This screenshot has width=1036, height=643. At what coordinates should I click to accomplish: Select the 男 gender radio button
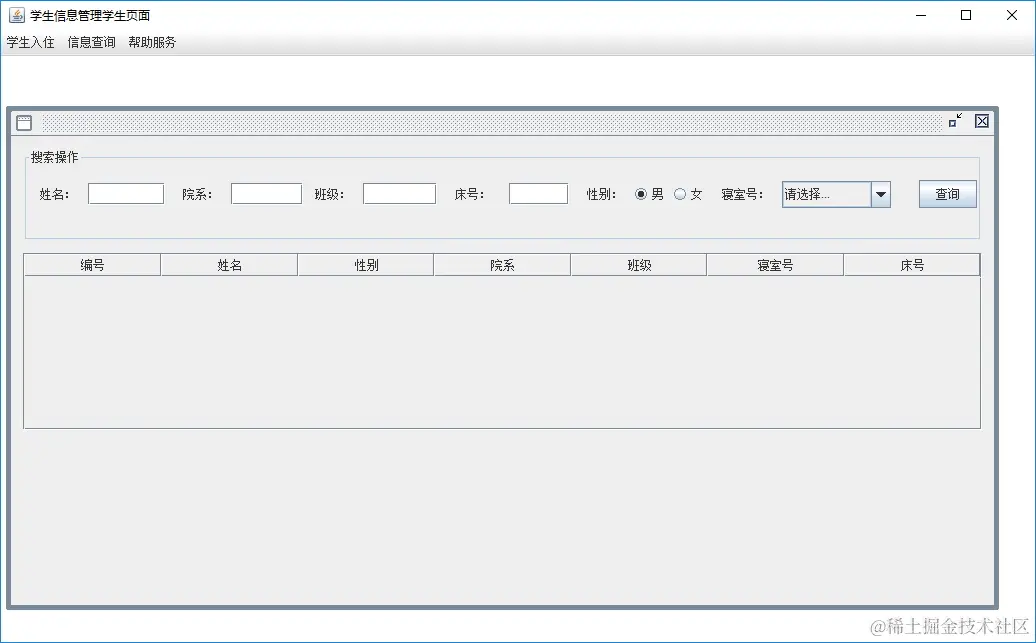click(x=640, y=194)
